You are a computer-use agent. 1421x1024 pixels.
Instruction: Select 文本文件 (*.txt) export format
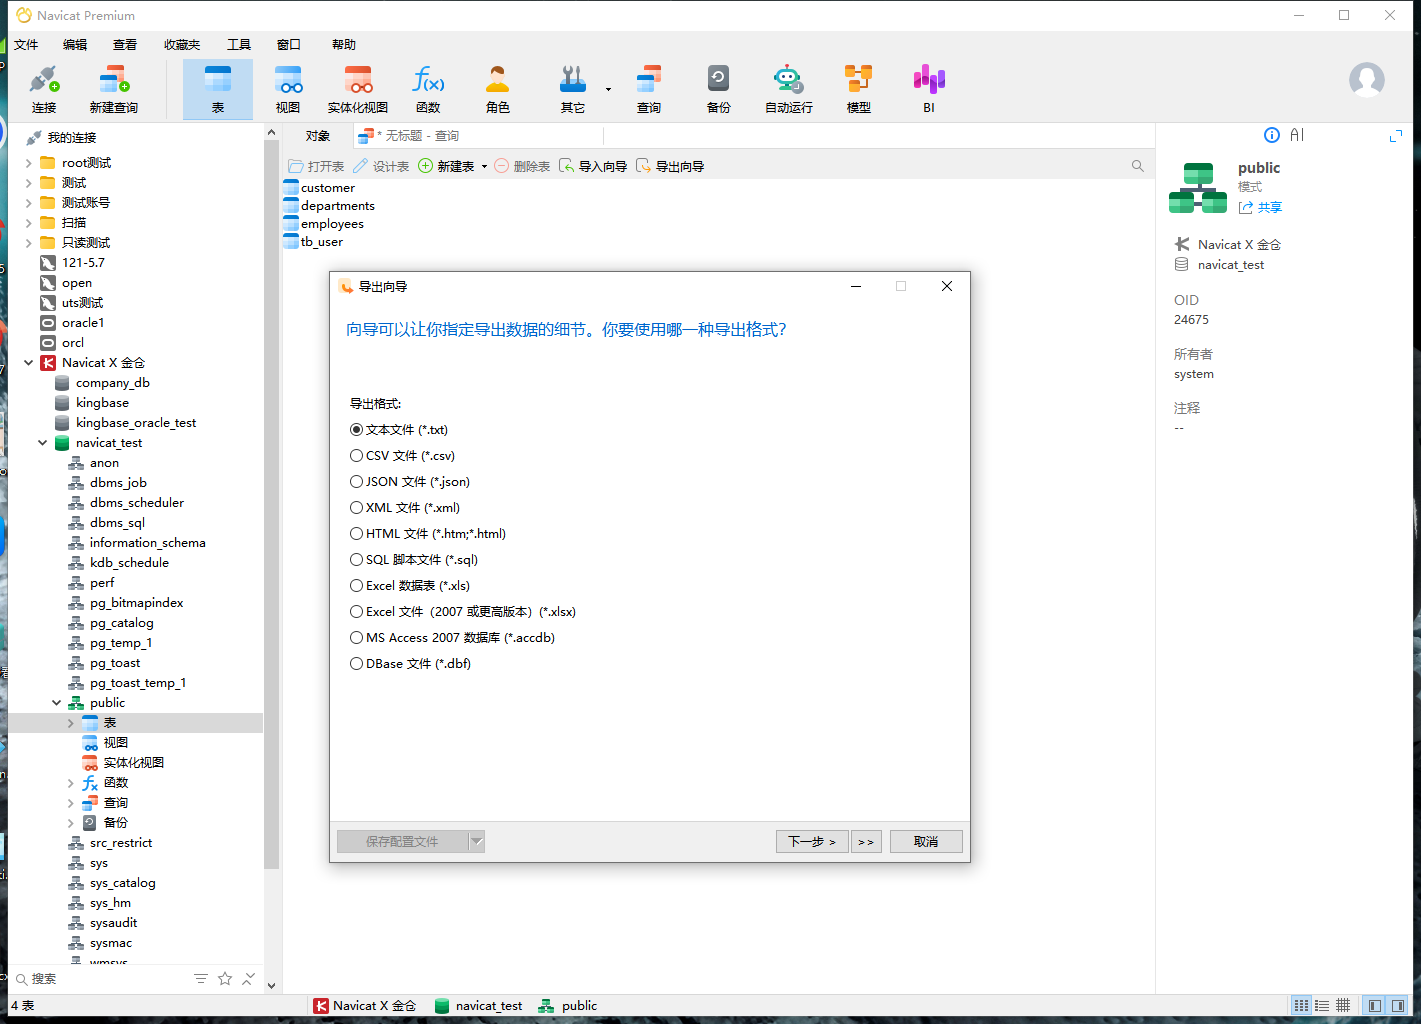point(399,430)
